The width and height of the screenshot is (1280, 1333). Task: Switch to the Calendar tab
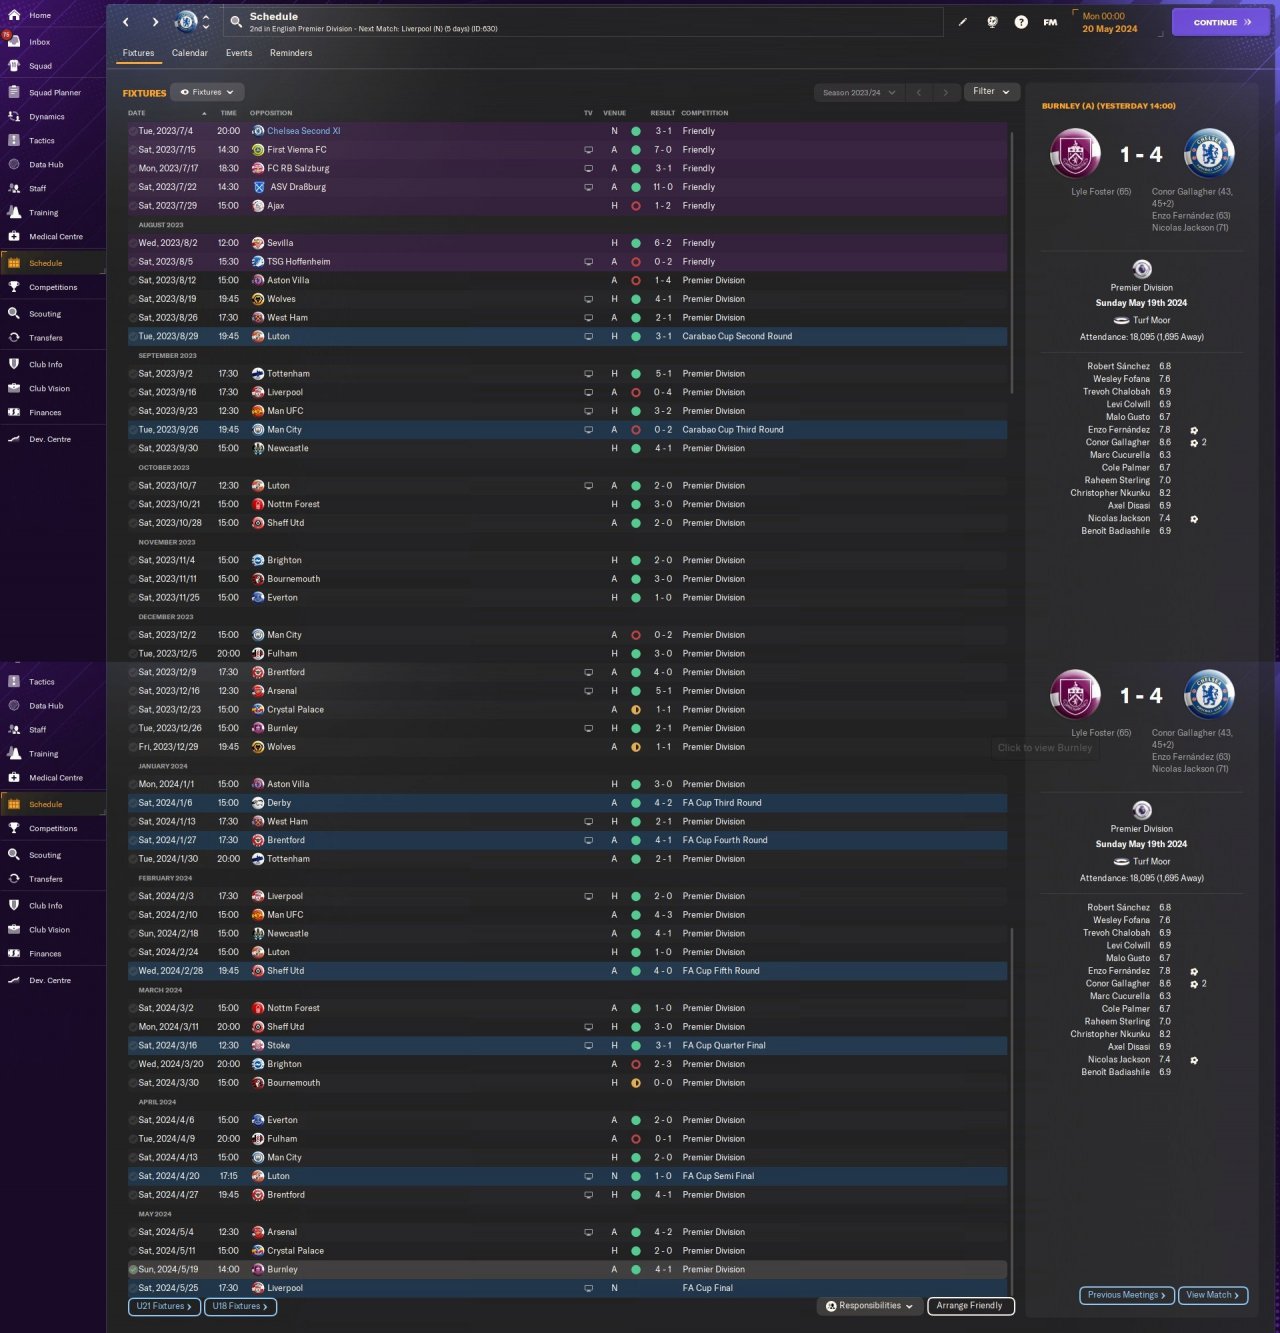(190, 53)
